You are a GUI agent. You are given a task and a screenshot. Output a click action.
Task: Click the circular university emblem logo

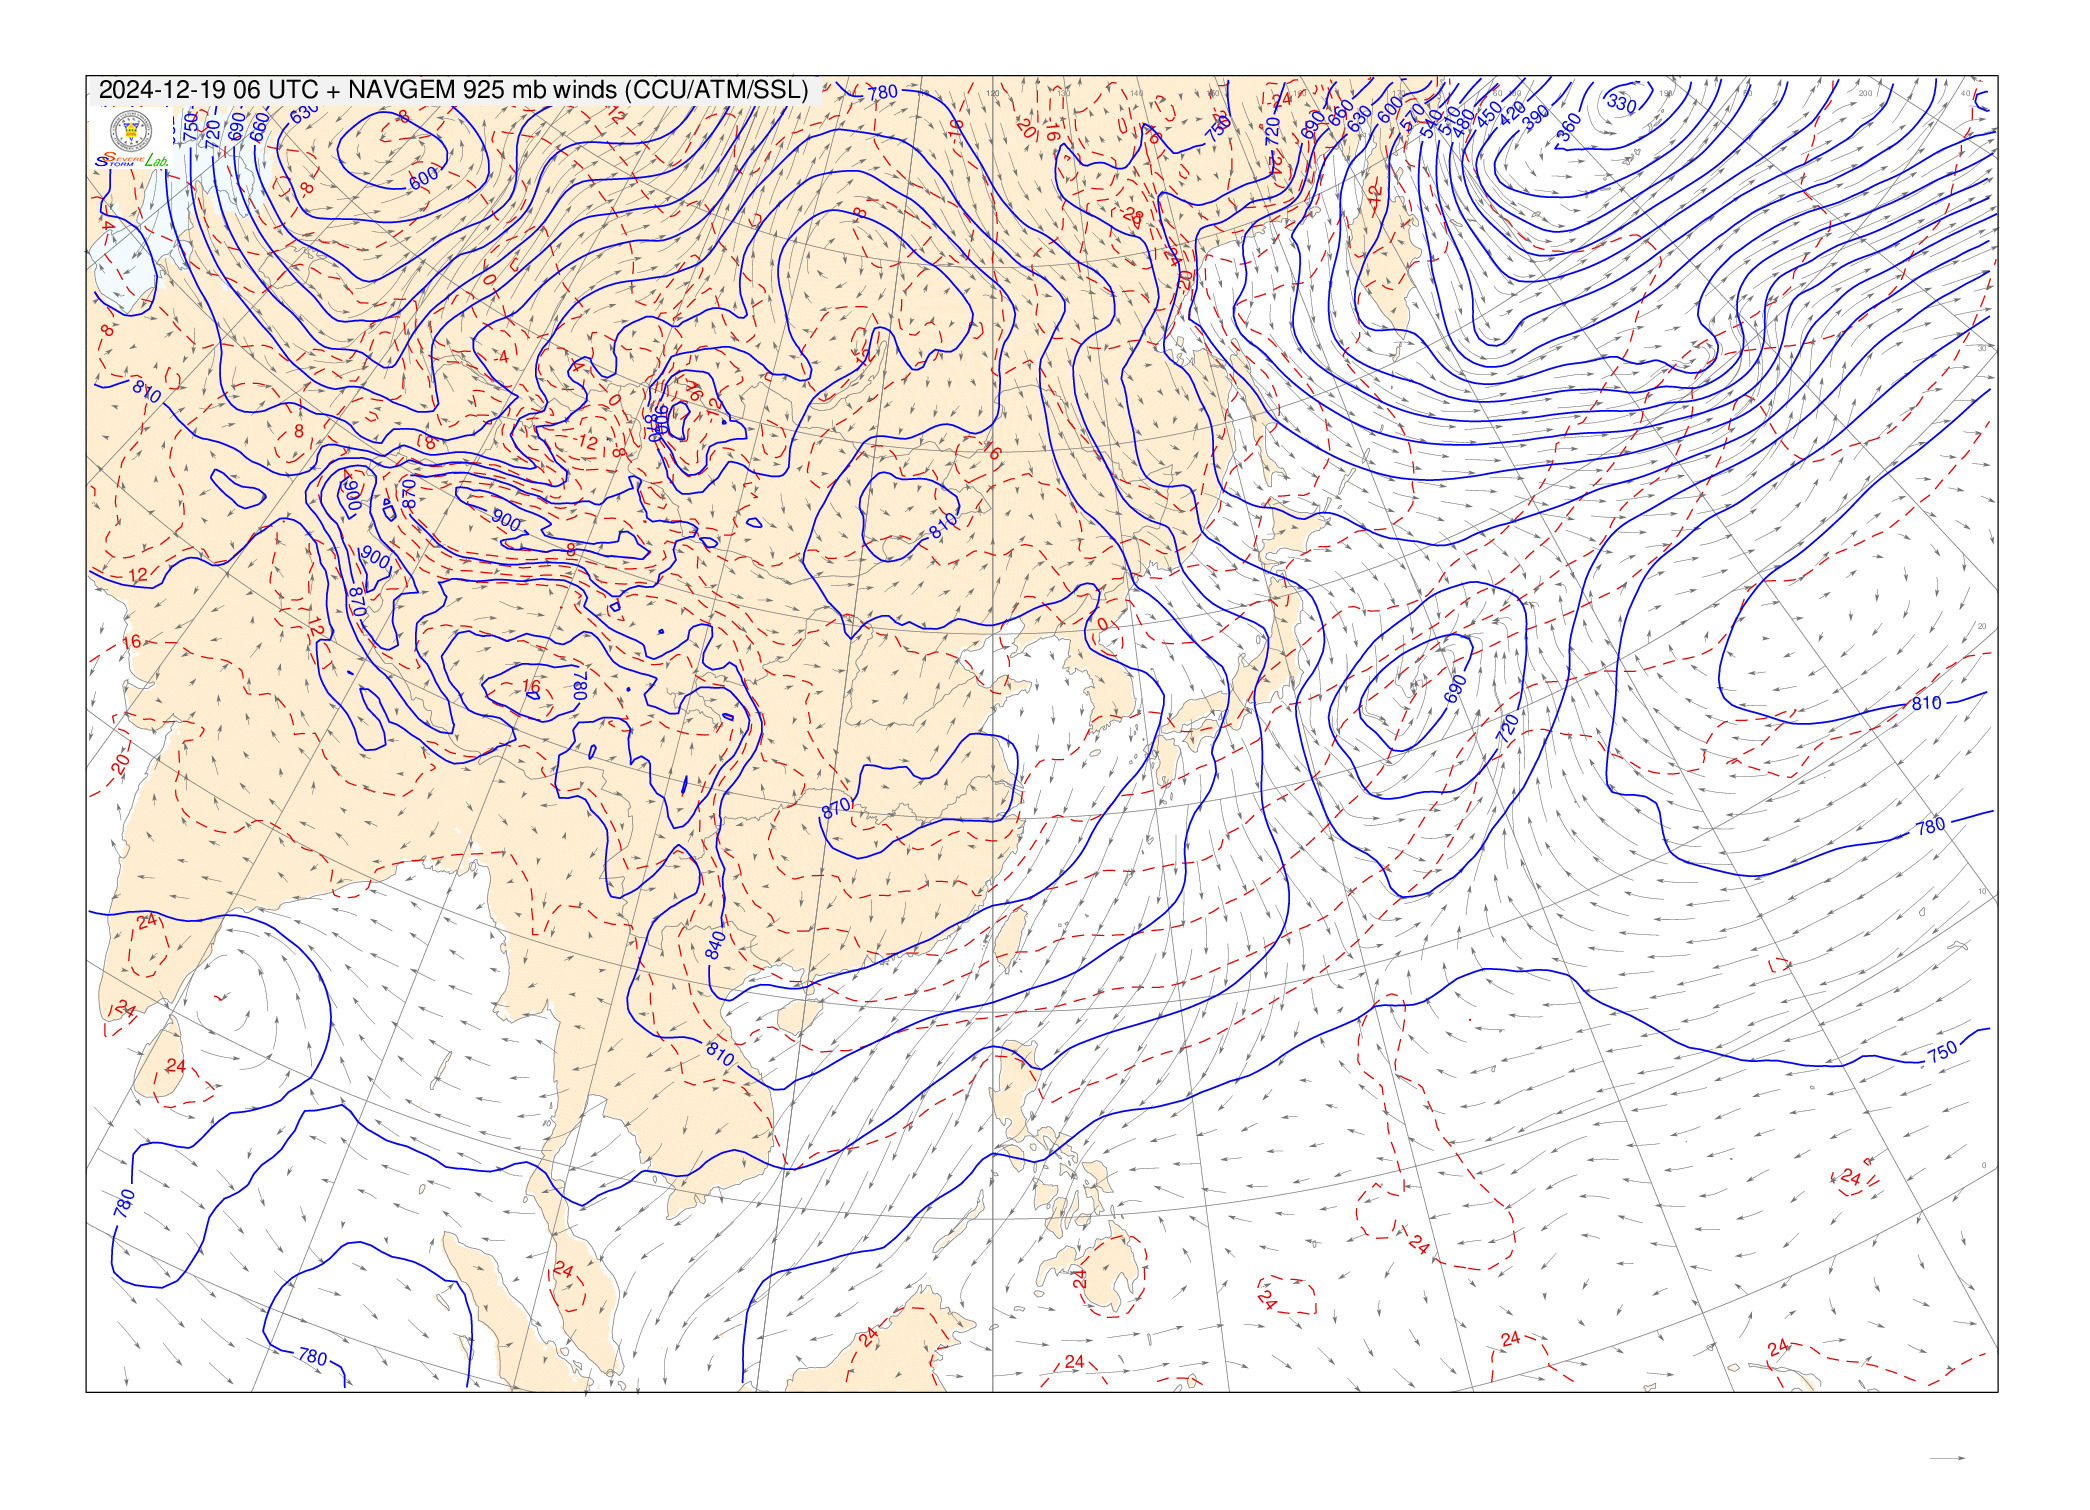tap(130, 131)
